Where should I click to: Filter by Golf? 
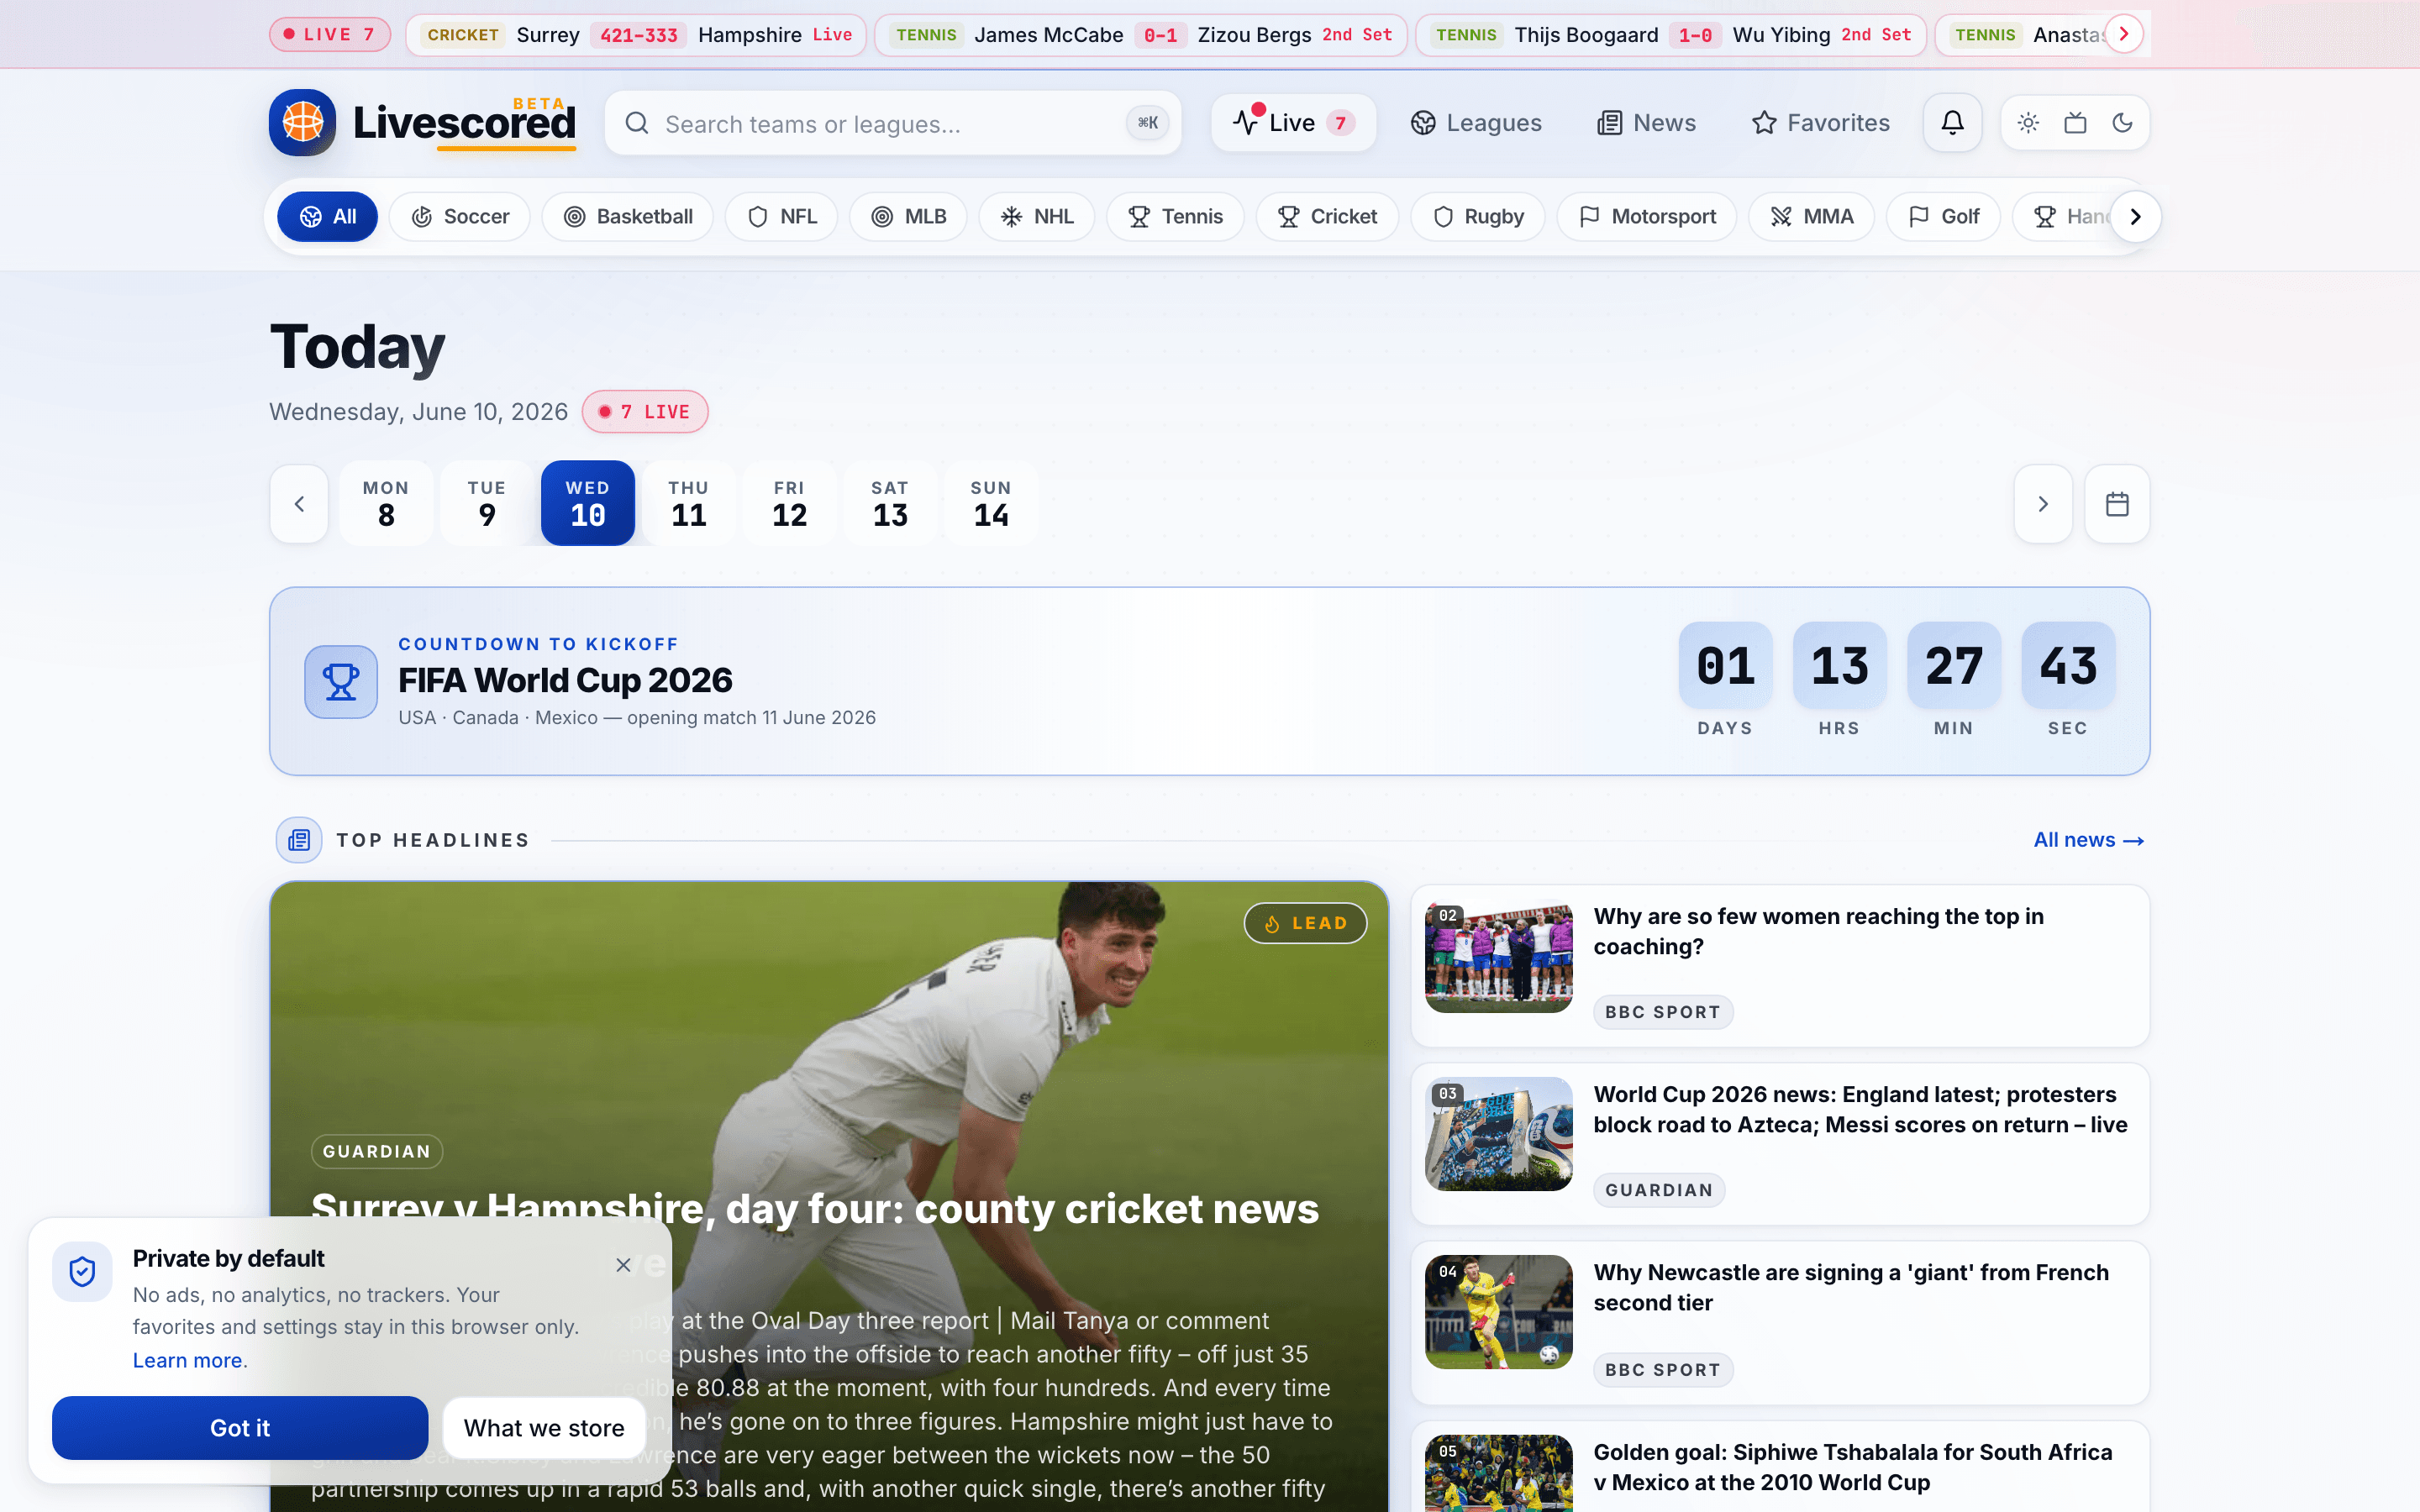pyautogui.click(x=1943, y=217)
